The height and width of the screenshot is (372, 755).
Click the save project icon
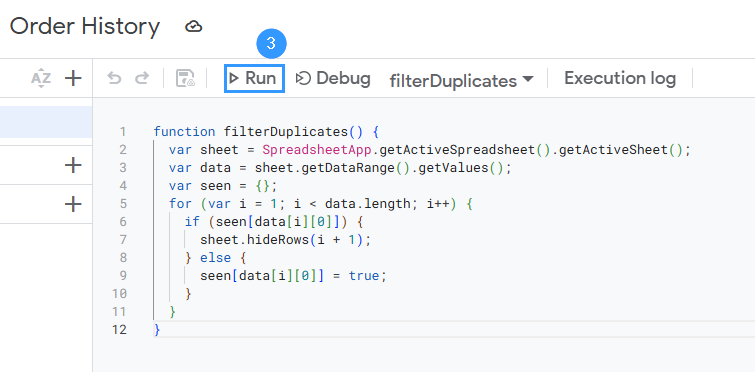tap(185, 78)
